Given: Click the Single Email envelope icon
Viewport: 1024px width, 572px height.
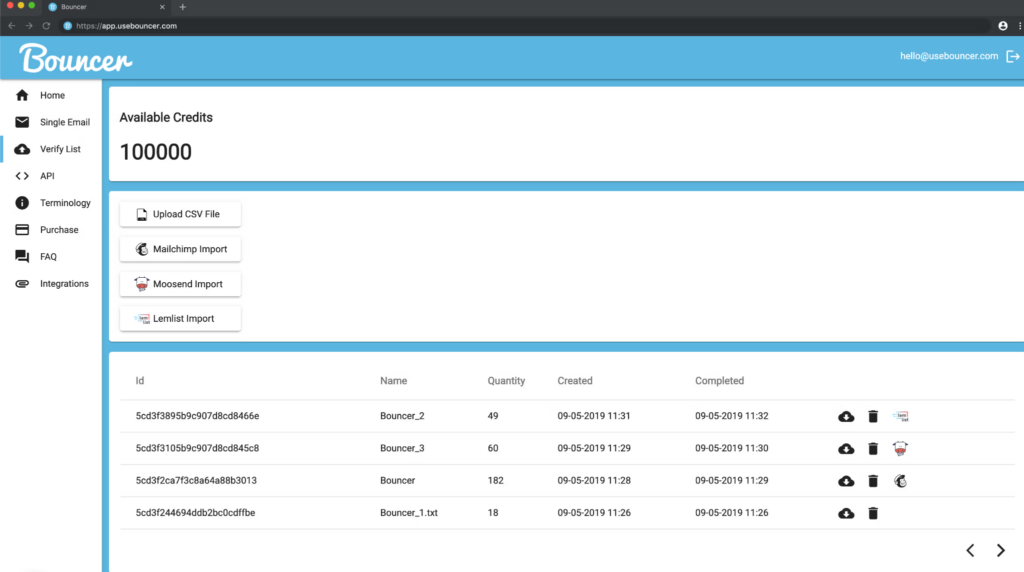Looking at the screenshot, I should coord(22,122).
